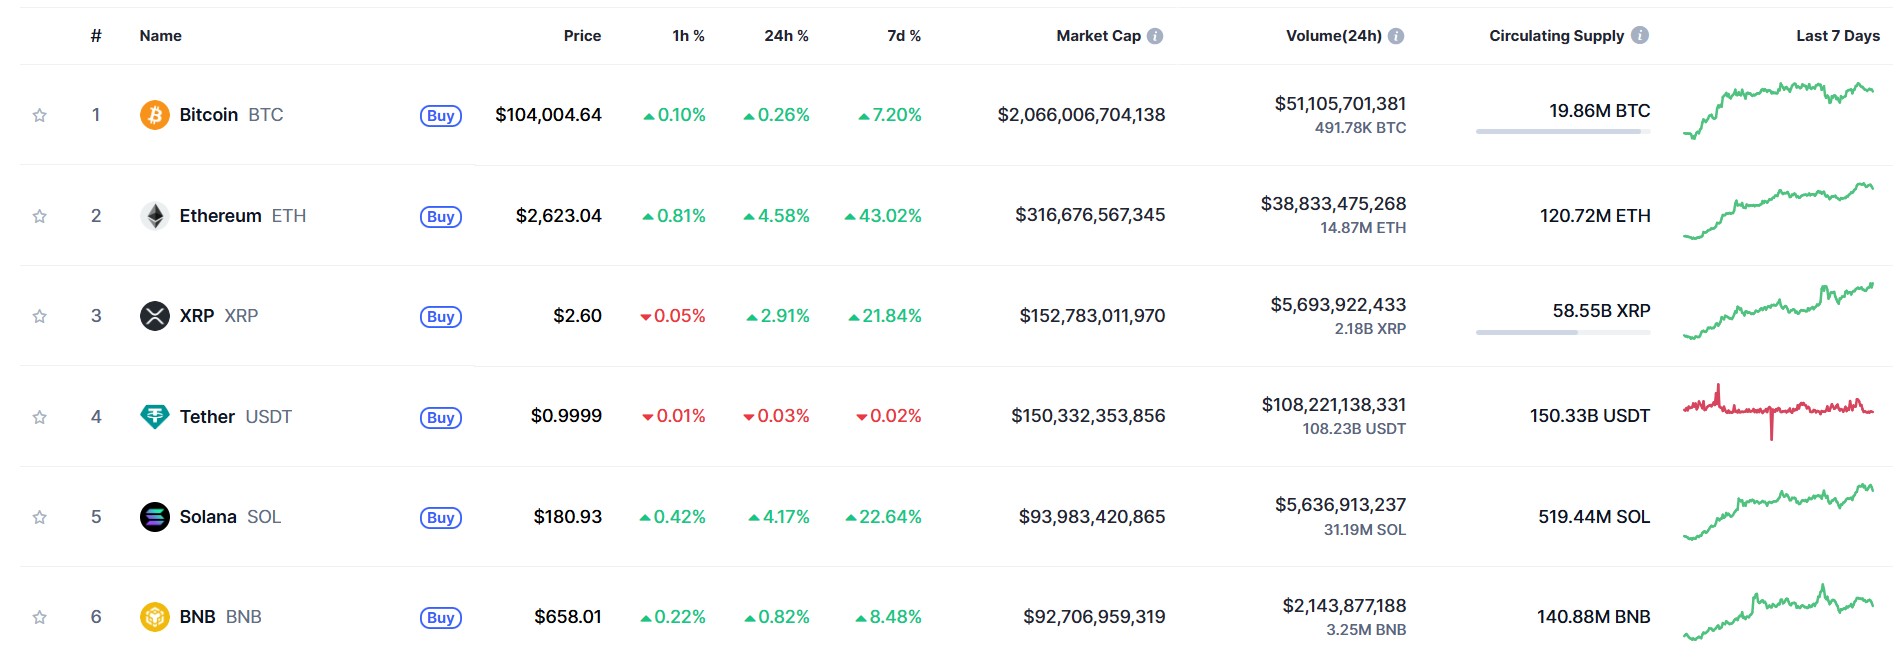Click the Solana logo icon
This screenshot has height=657, width=1897.
coord(154,517)
